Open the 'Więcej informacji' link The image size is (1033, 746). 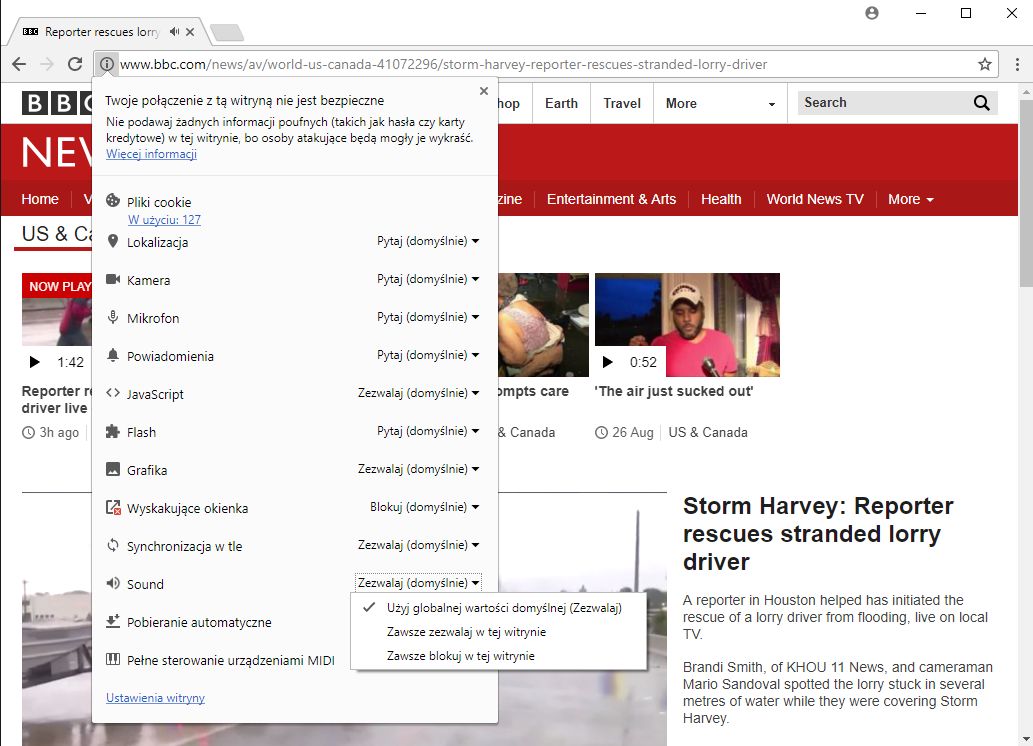point(151,154)
